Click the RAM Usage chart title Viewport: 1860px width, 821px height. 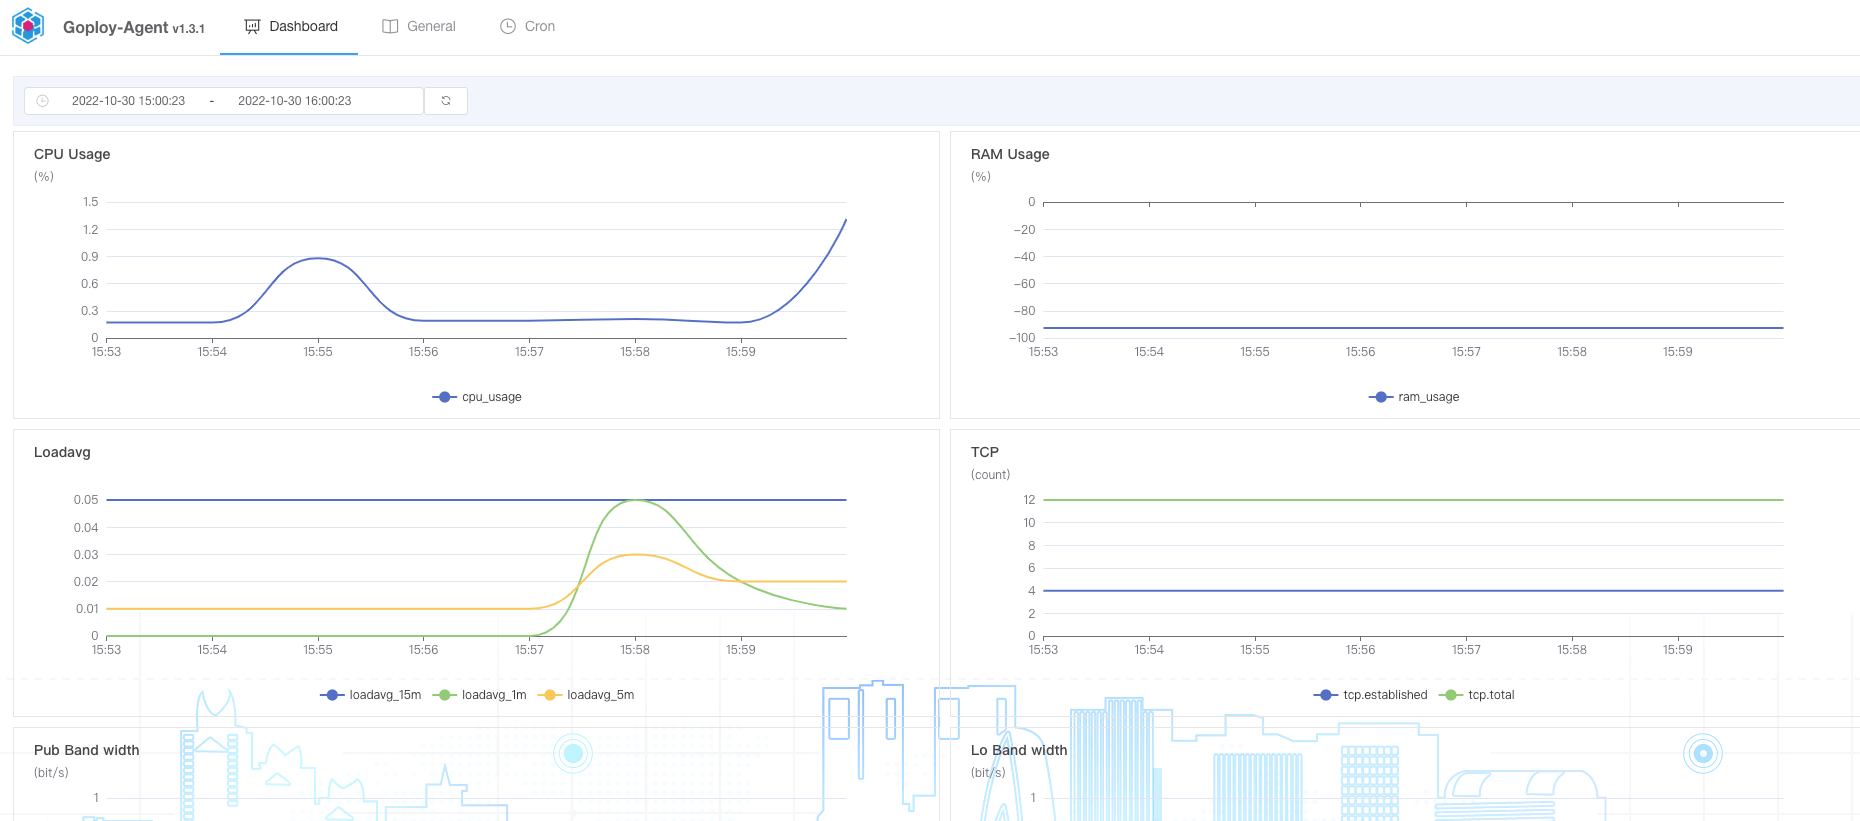coord(1010,154)
